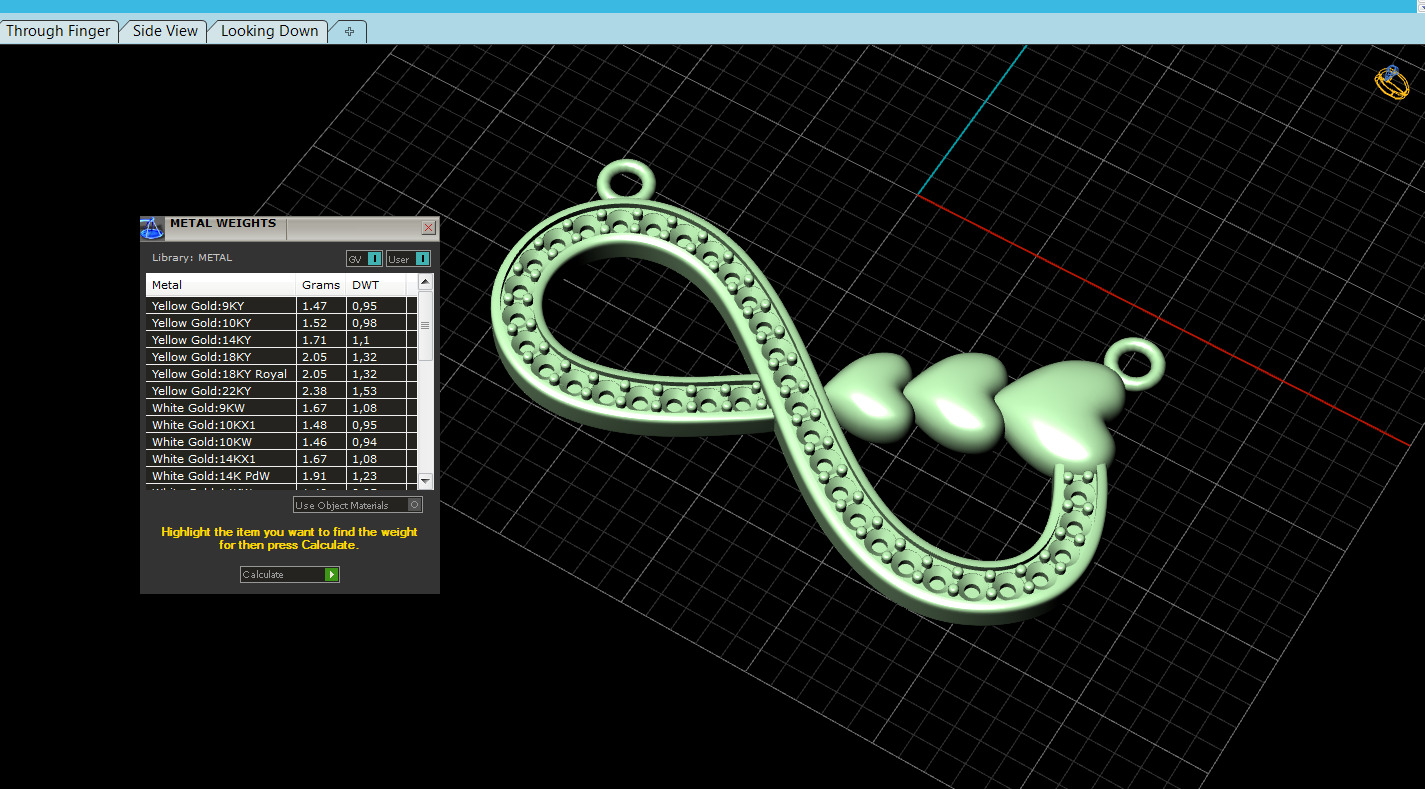1425x789 pixels.
Task: Toggle the GV library switch
Action: (364, 259)
